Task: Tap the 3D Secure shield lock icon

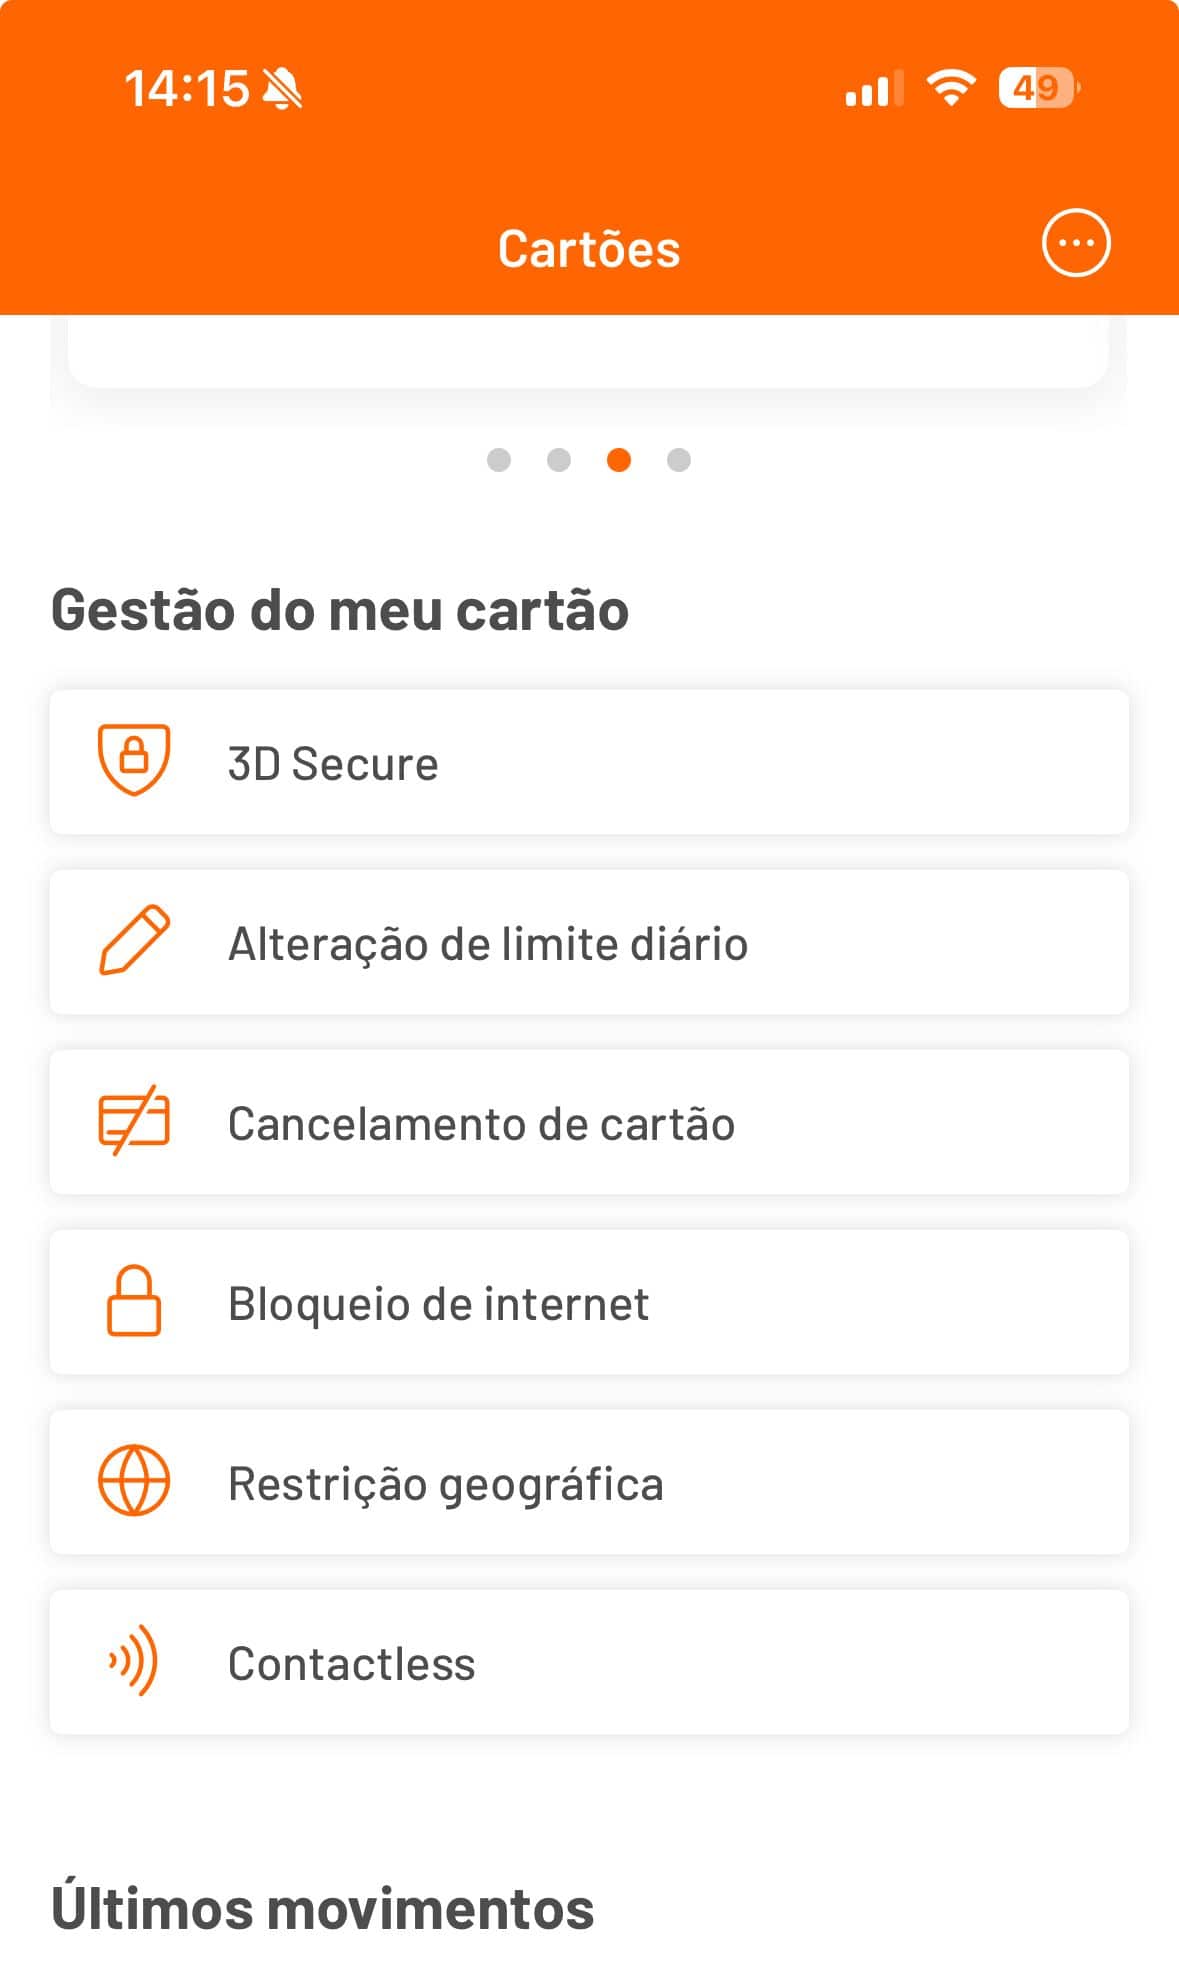Action: coord(134,760)
